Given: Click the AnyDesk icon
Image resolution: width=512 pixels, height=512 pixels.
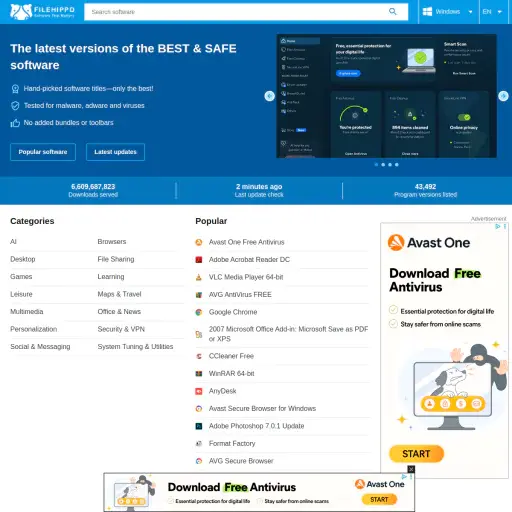Looking at the screenshot, I should click(x=199, y=391).
